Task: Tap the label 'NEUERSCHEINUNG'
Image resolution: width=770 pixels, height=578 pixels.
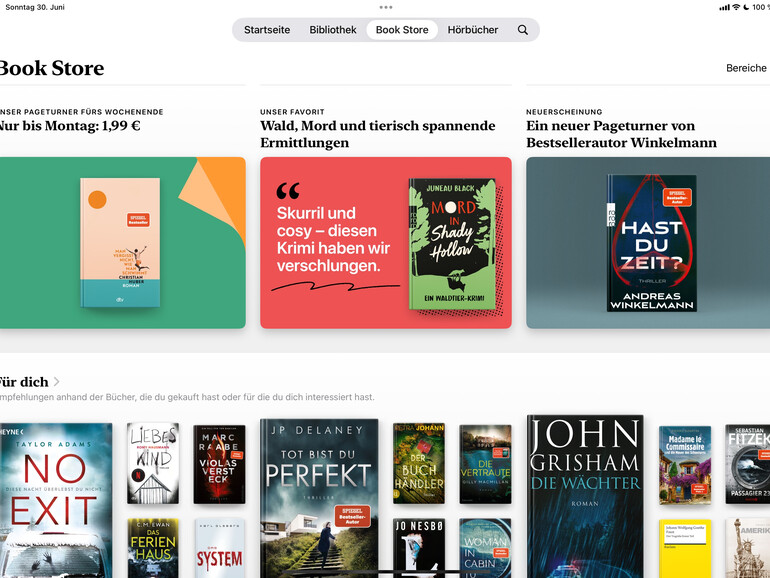Action: click(x=564, y=112)
